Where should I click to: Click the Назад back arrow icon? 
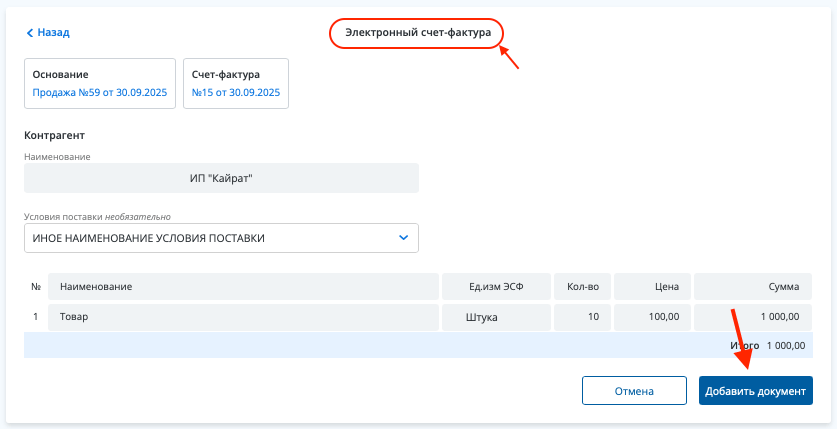30,33
